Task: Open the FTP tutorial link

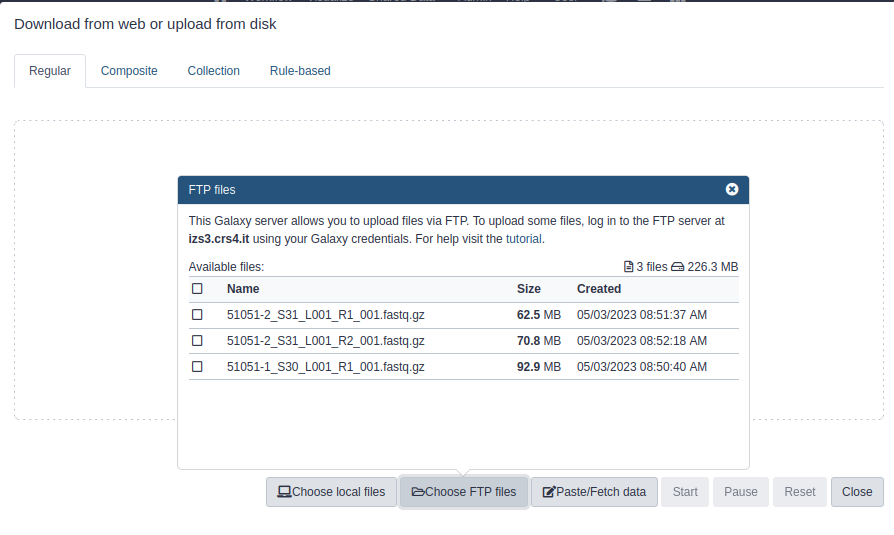Action: [524, 239]
